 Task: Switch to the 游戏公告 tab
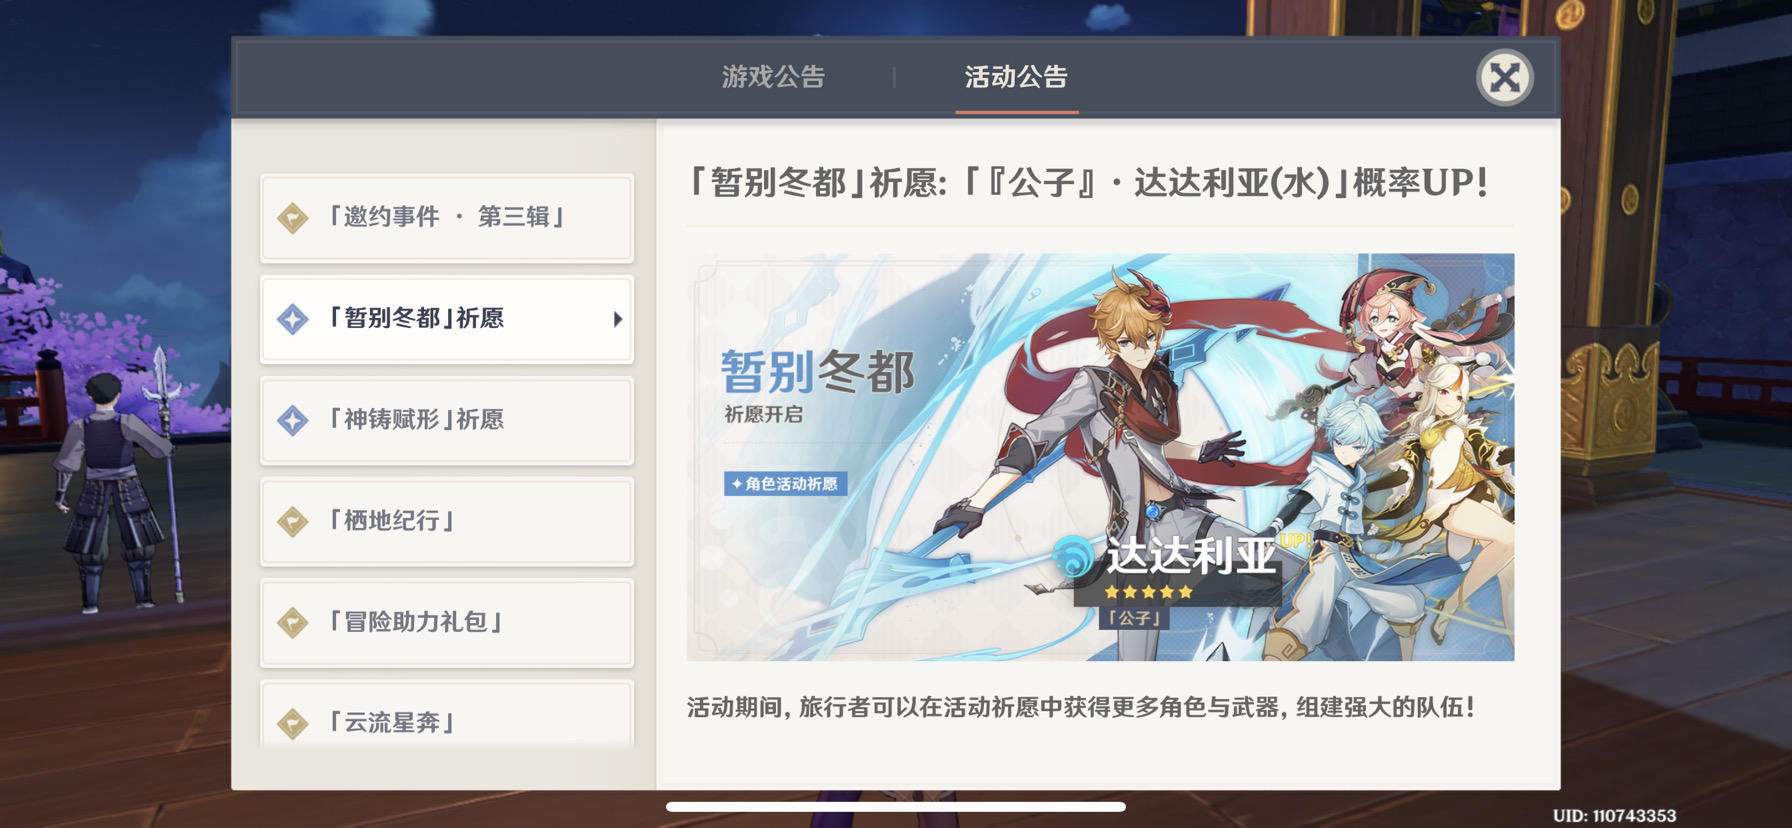click(773, 77)
